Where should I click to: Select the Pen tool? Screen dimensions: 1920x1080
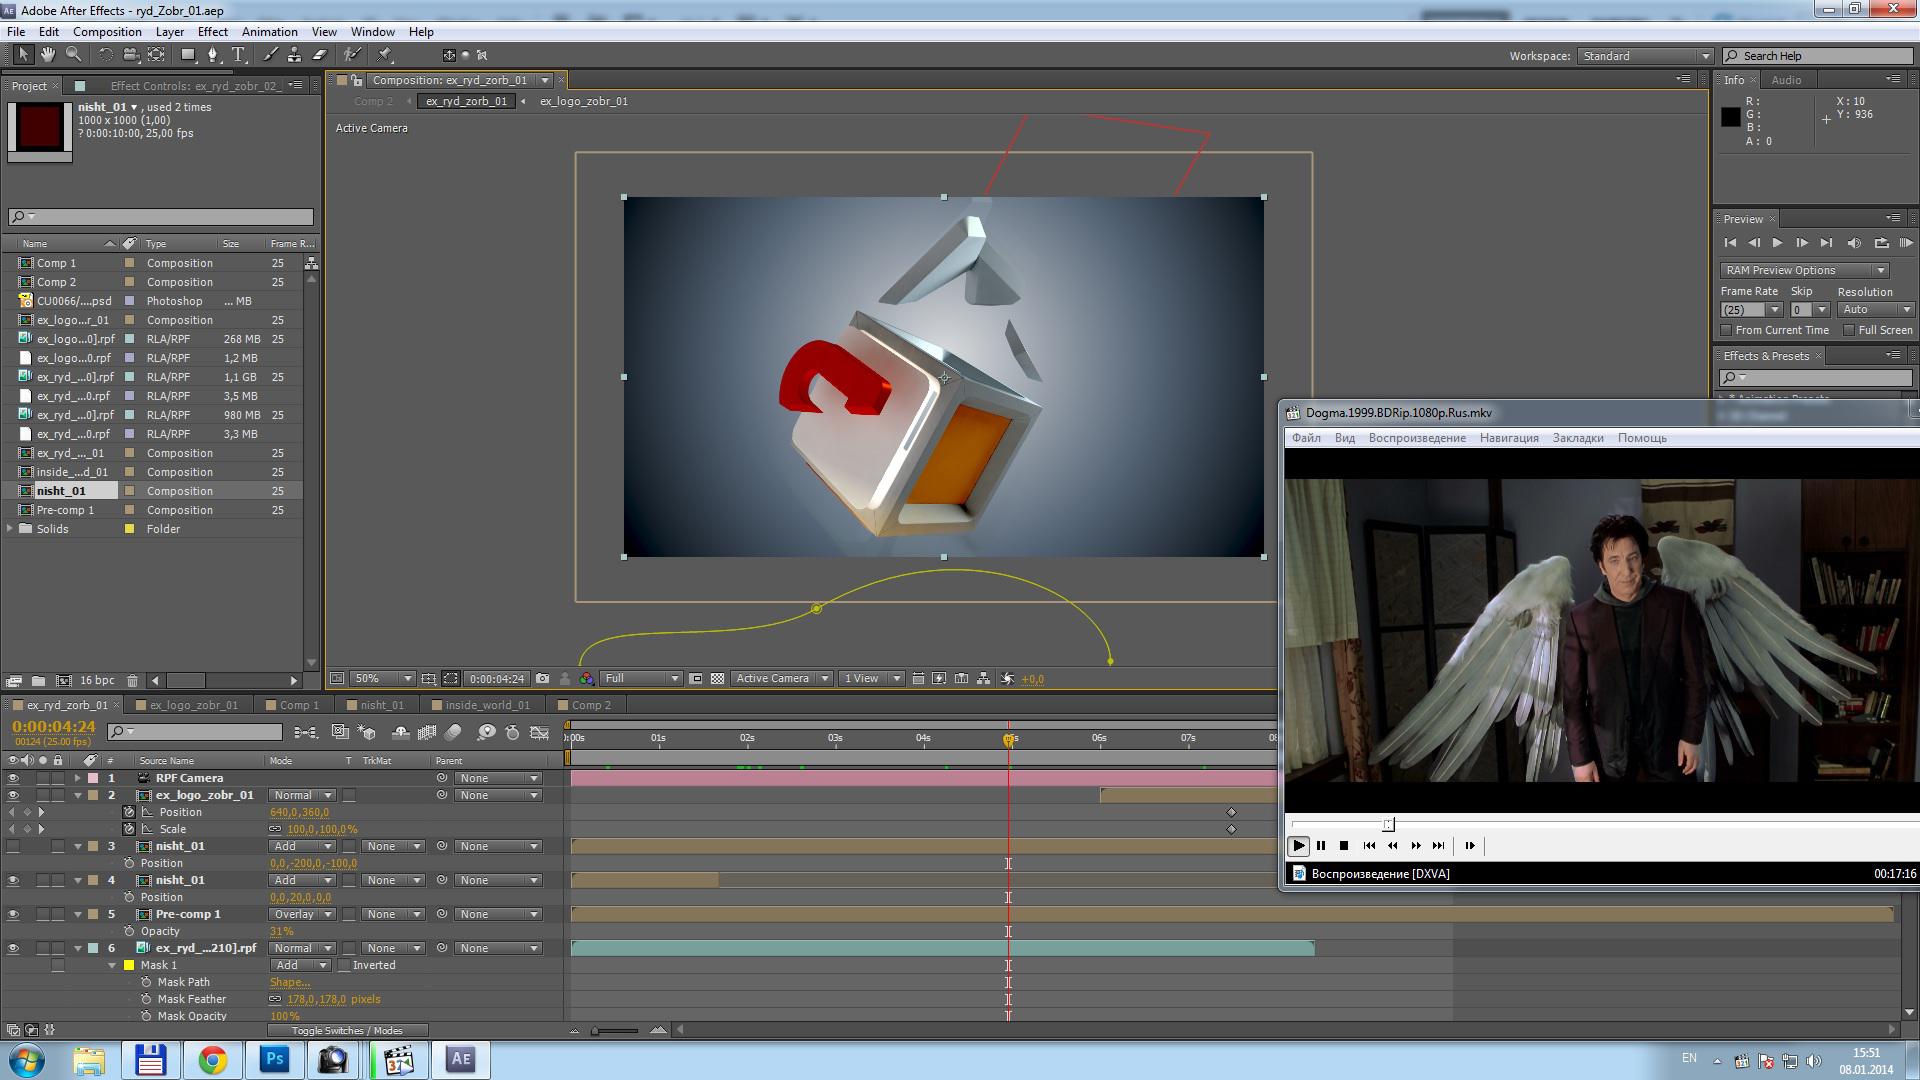[212, 55]
